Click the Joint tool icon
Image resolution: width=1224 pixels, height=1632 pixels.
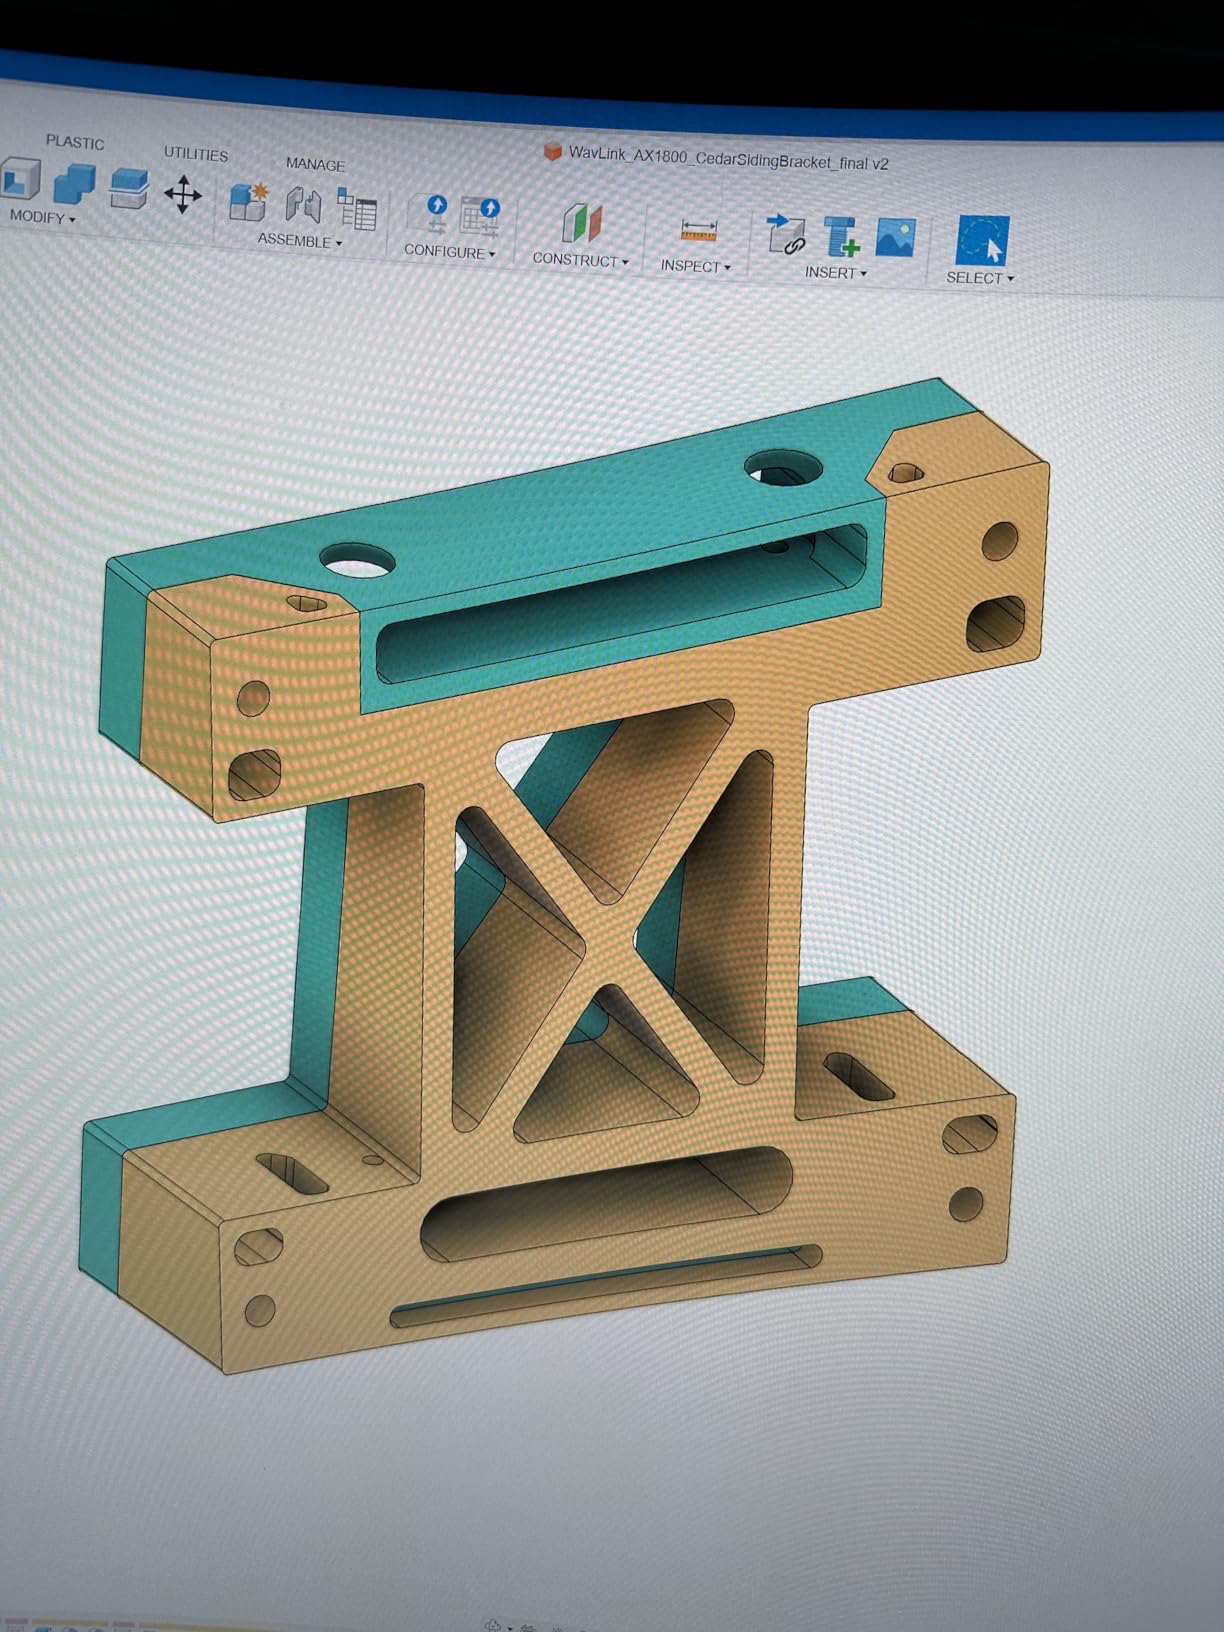point(303,205)
